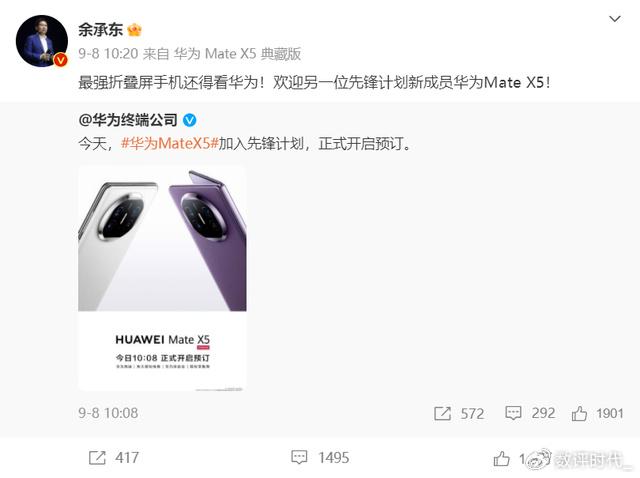The width and height of the screenshot is (640, 478).
Task: Open the @华为终端公司 account link
Action: 128,120
